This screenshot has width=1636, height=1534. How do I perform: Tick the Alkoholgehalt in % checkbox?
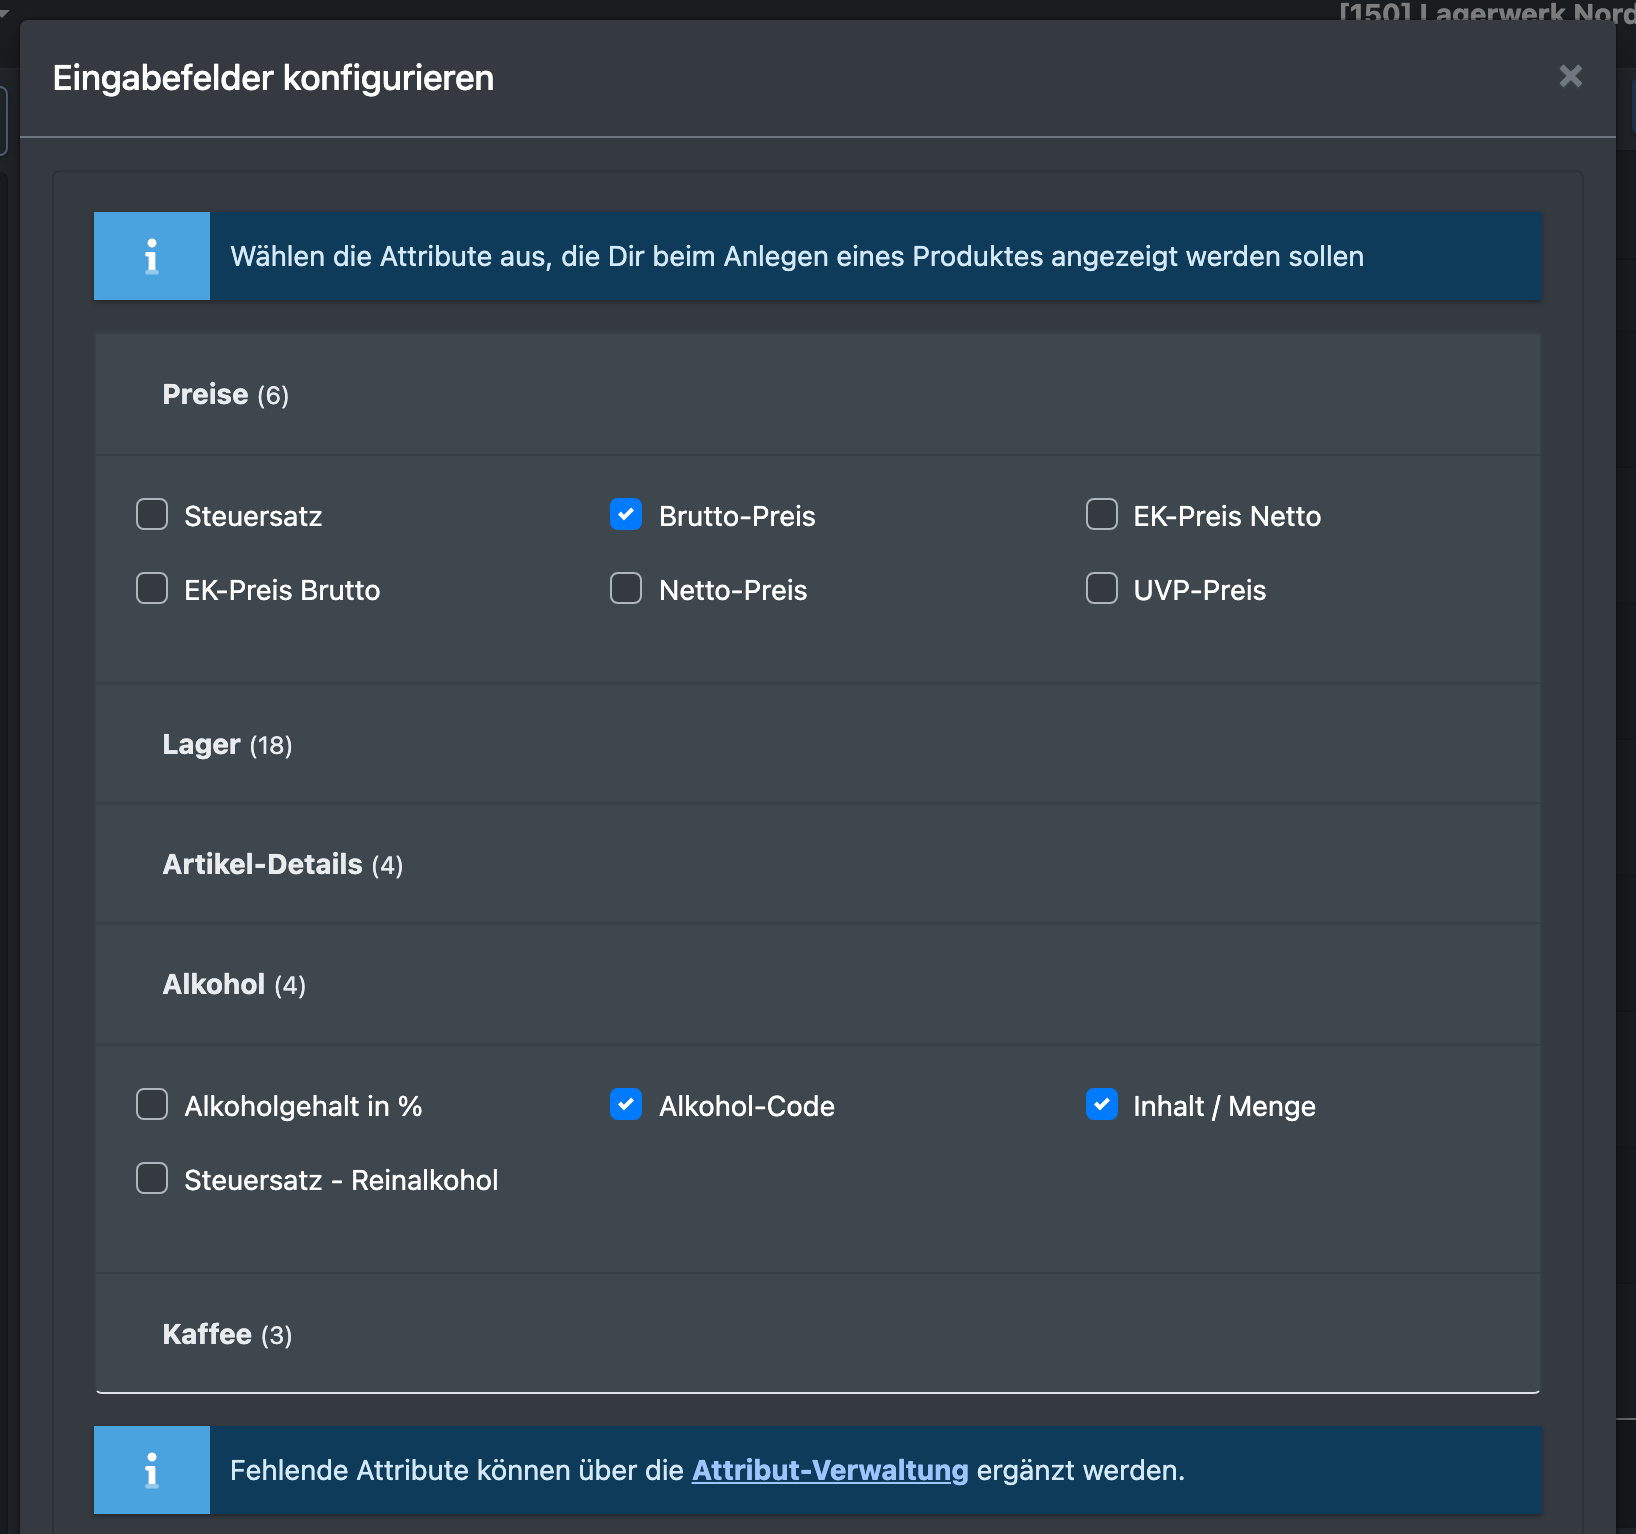pyautogui.click(x=152, y=1104)
